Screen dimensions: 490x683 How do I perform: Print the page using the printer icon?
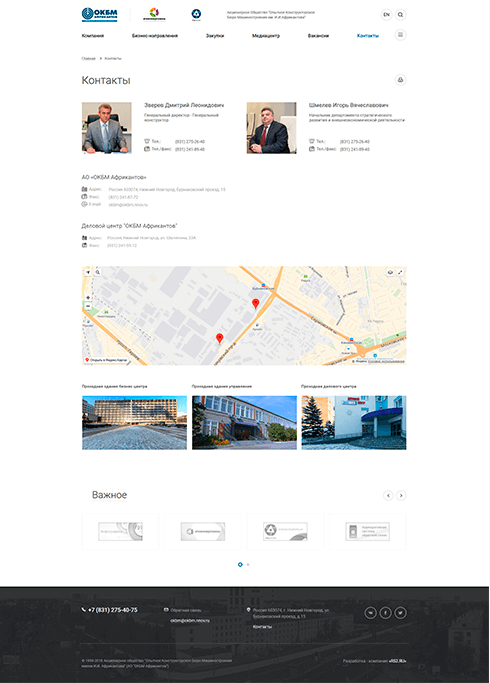tap(400, 80)
